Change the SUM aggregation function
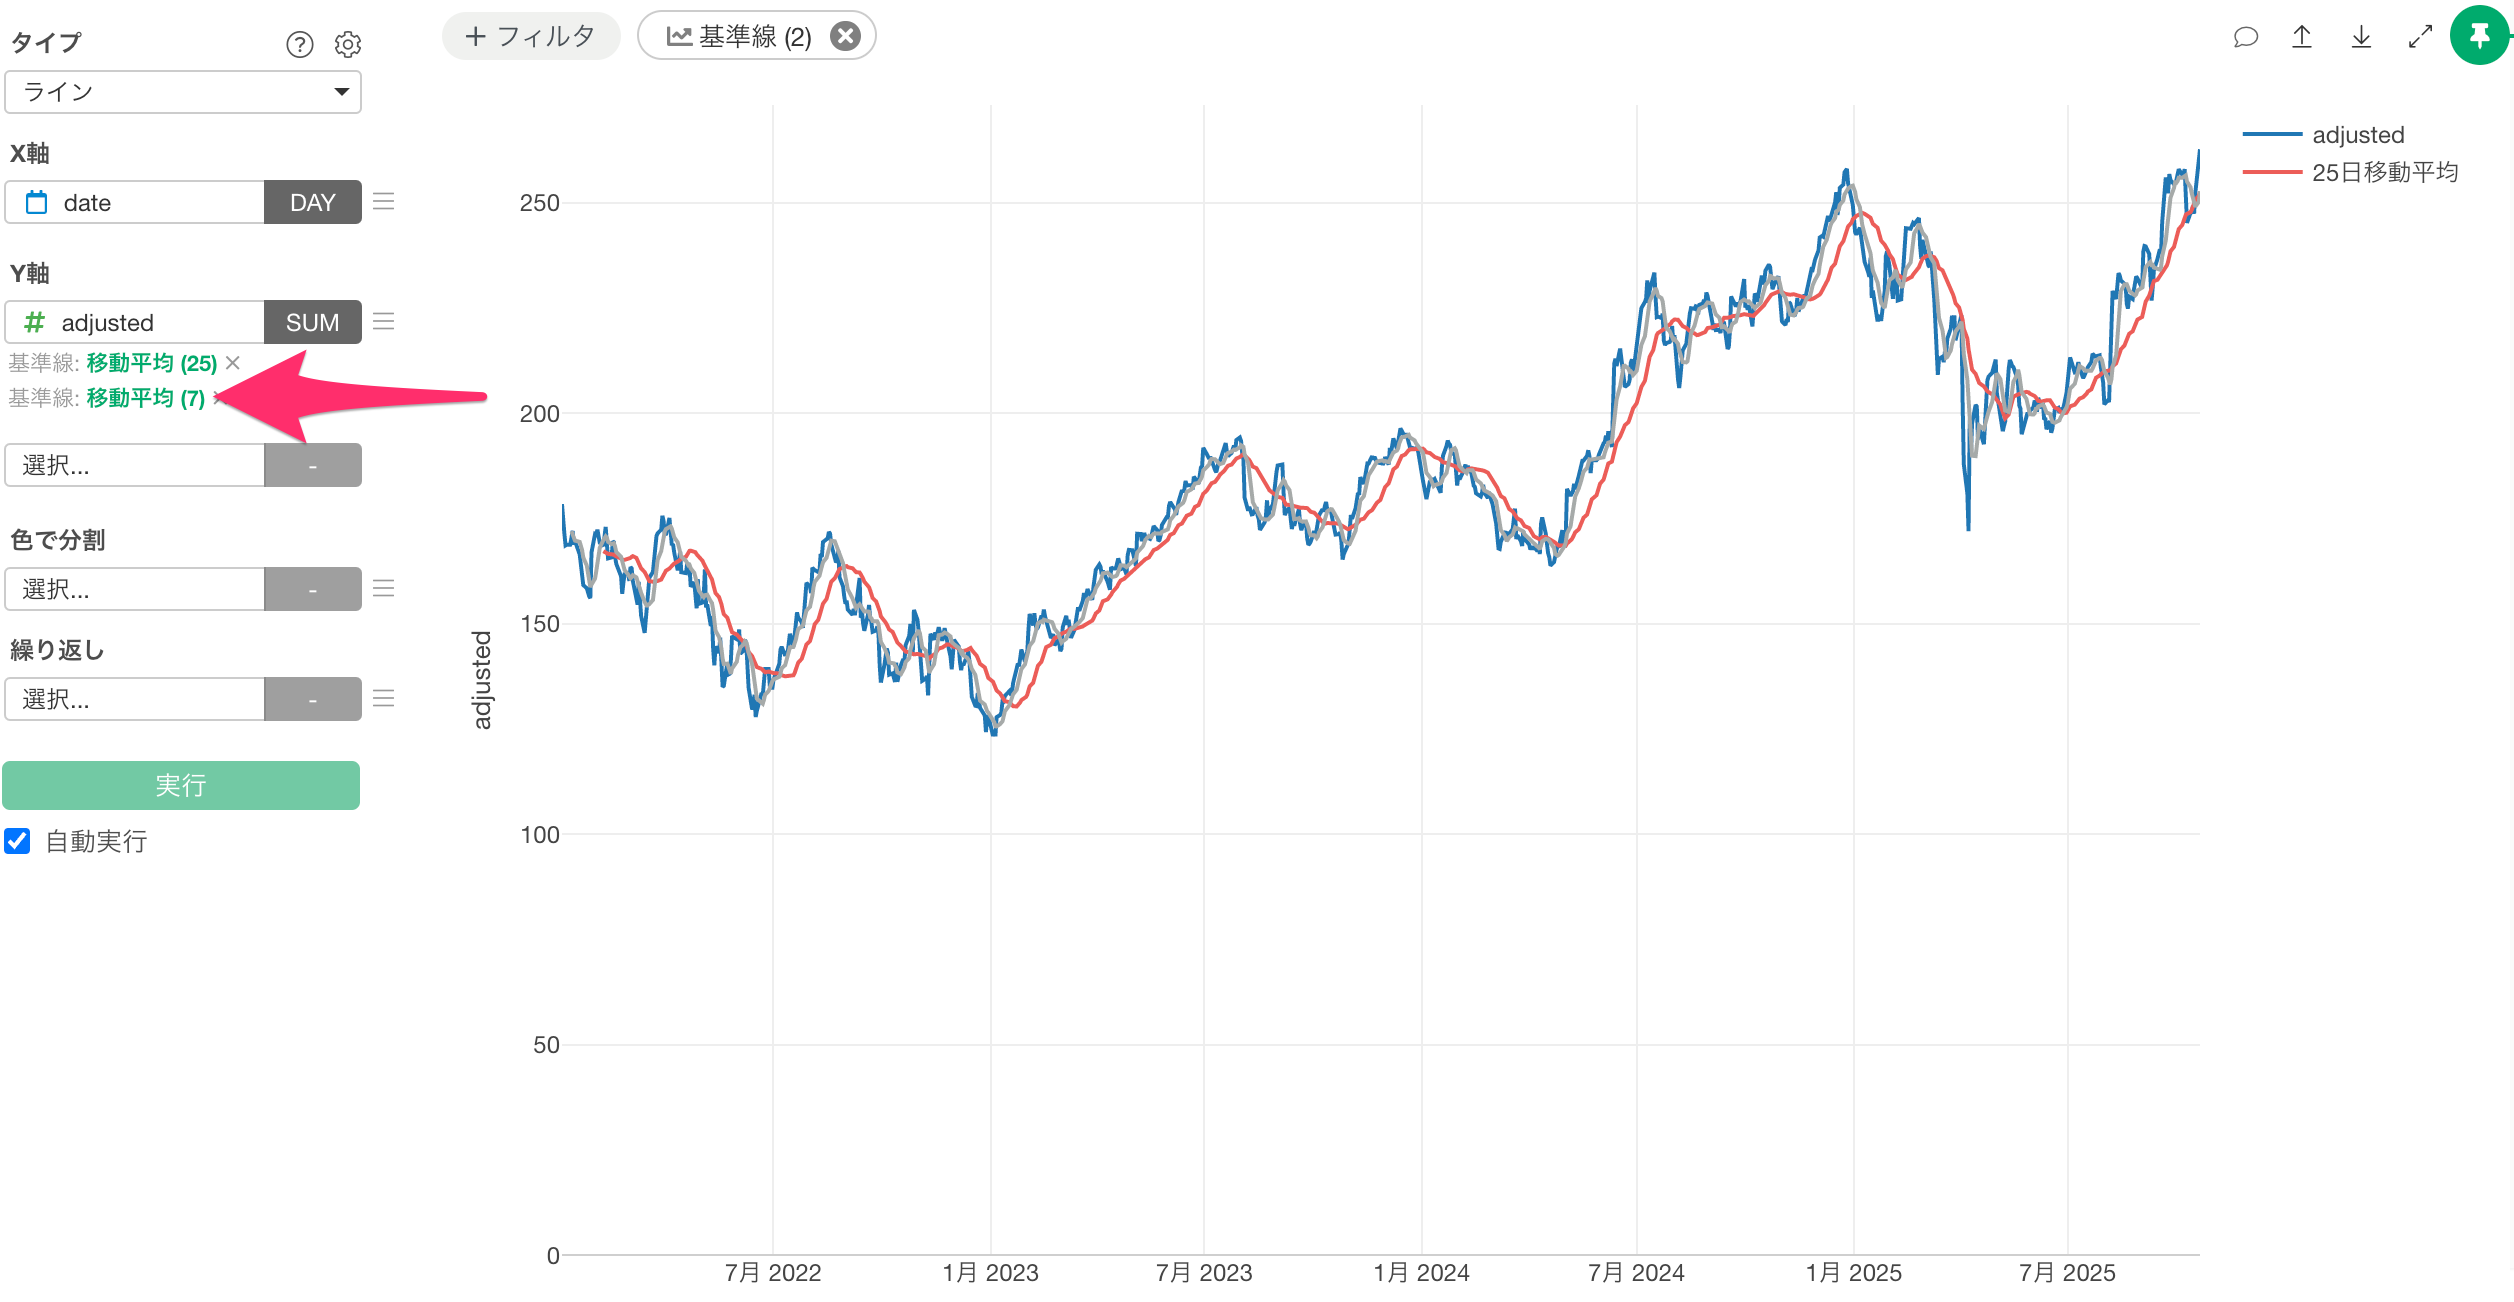2514x1302 pixels. (312, 322)
